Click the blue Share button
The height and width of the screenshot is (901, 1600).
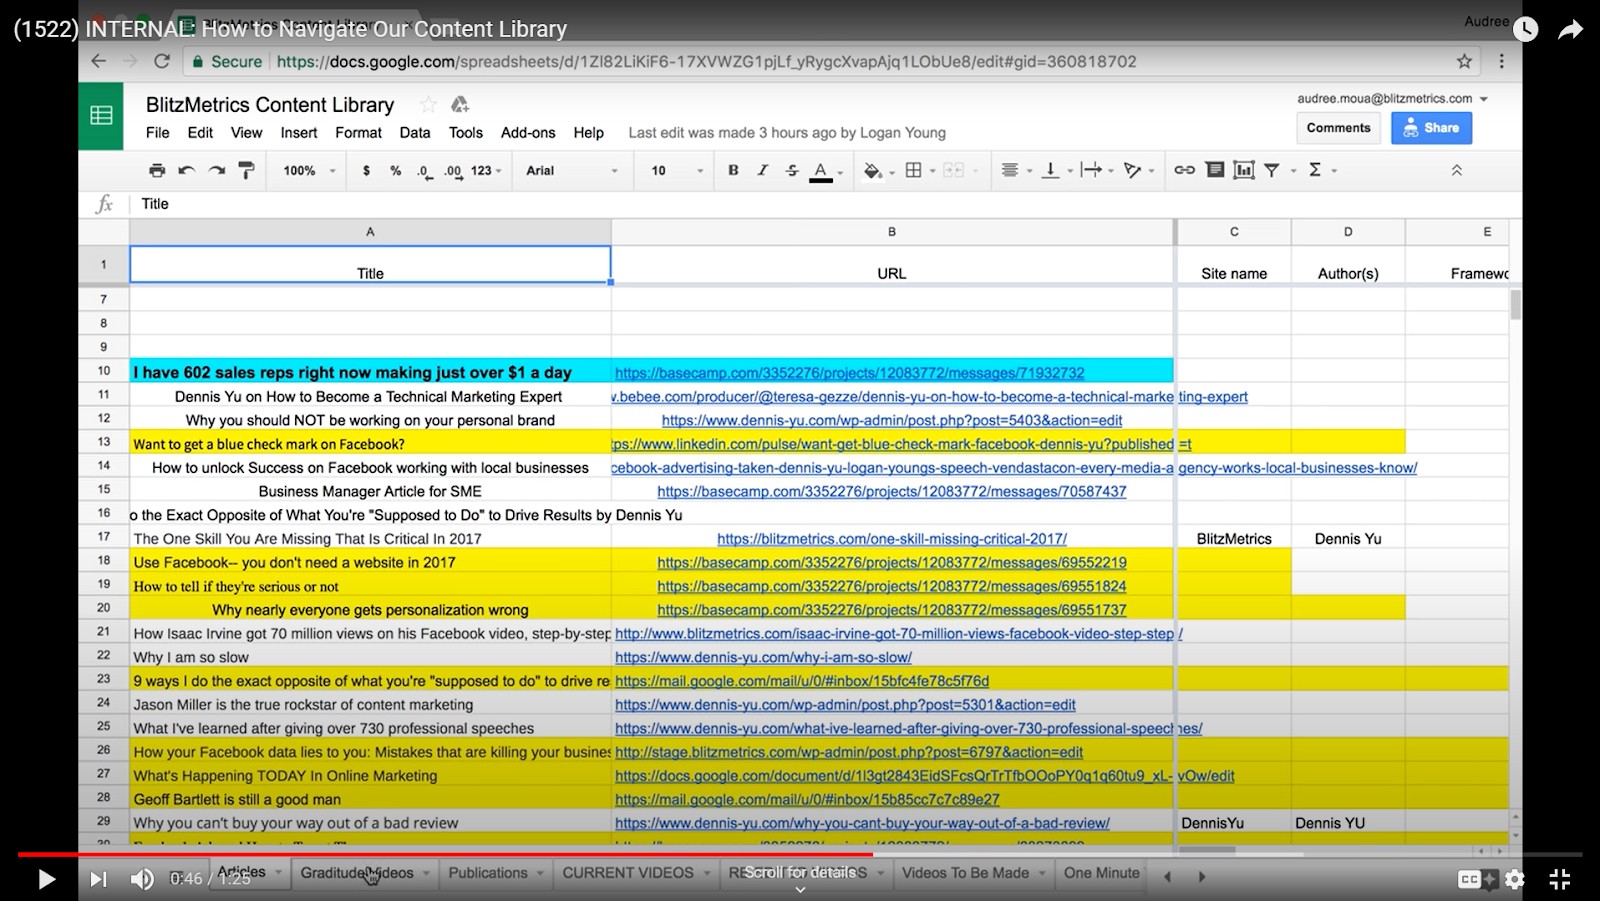[1431, 128]
